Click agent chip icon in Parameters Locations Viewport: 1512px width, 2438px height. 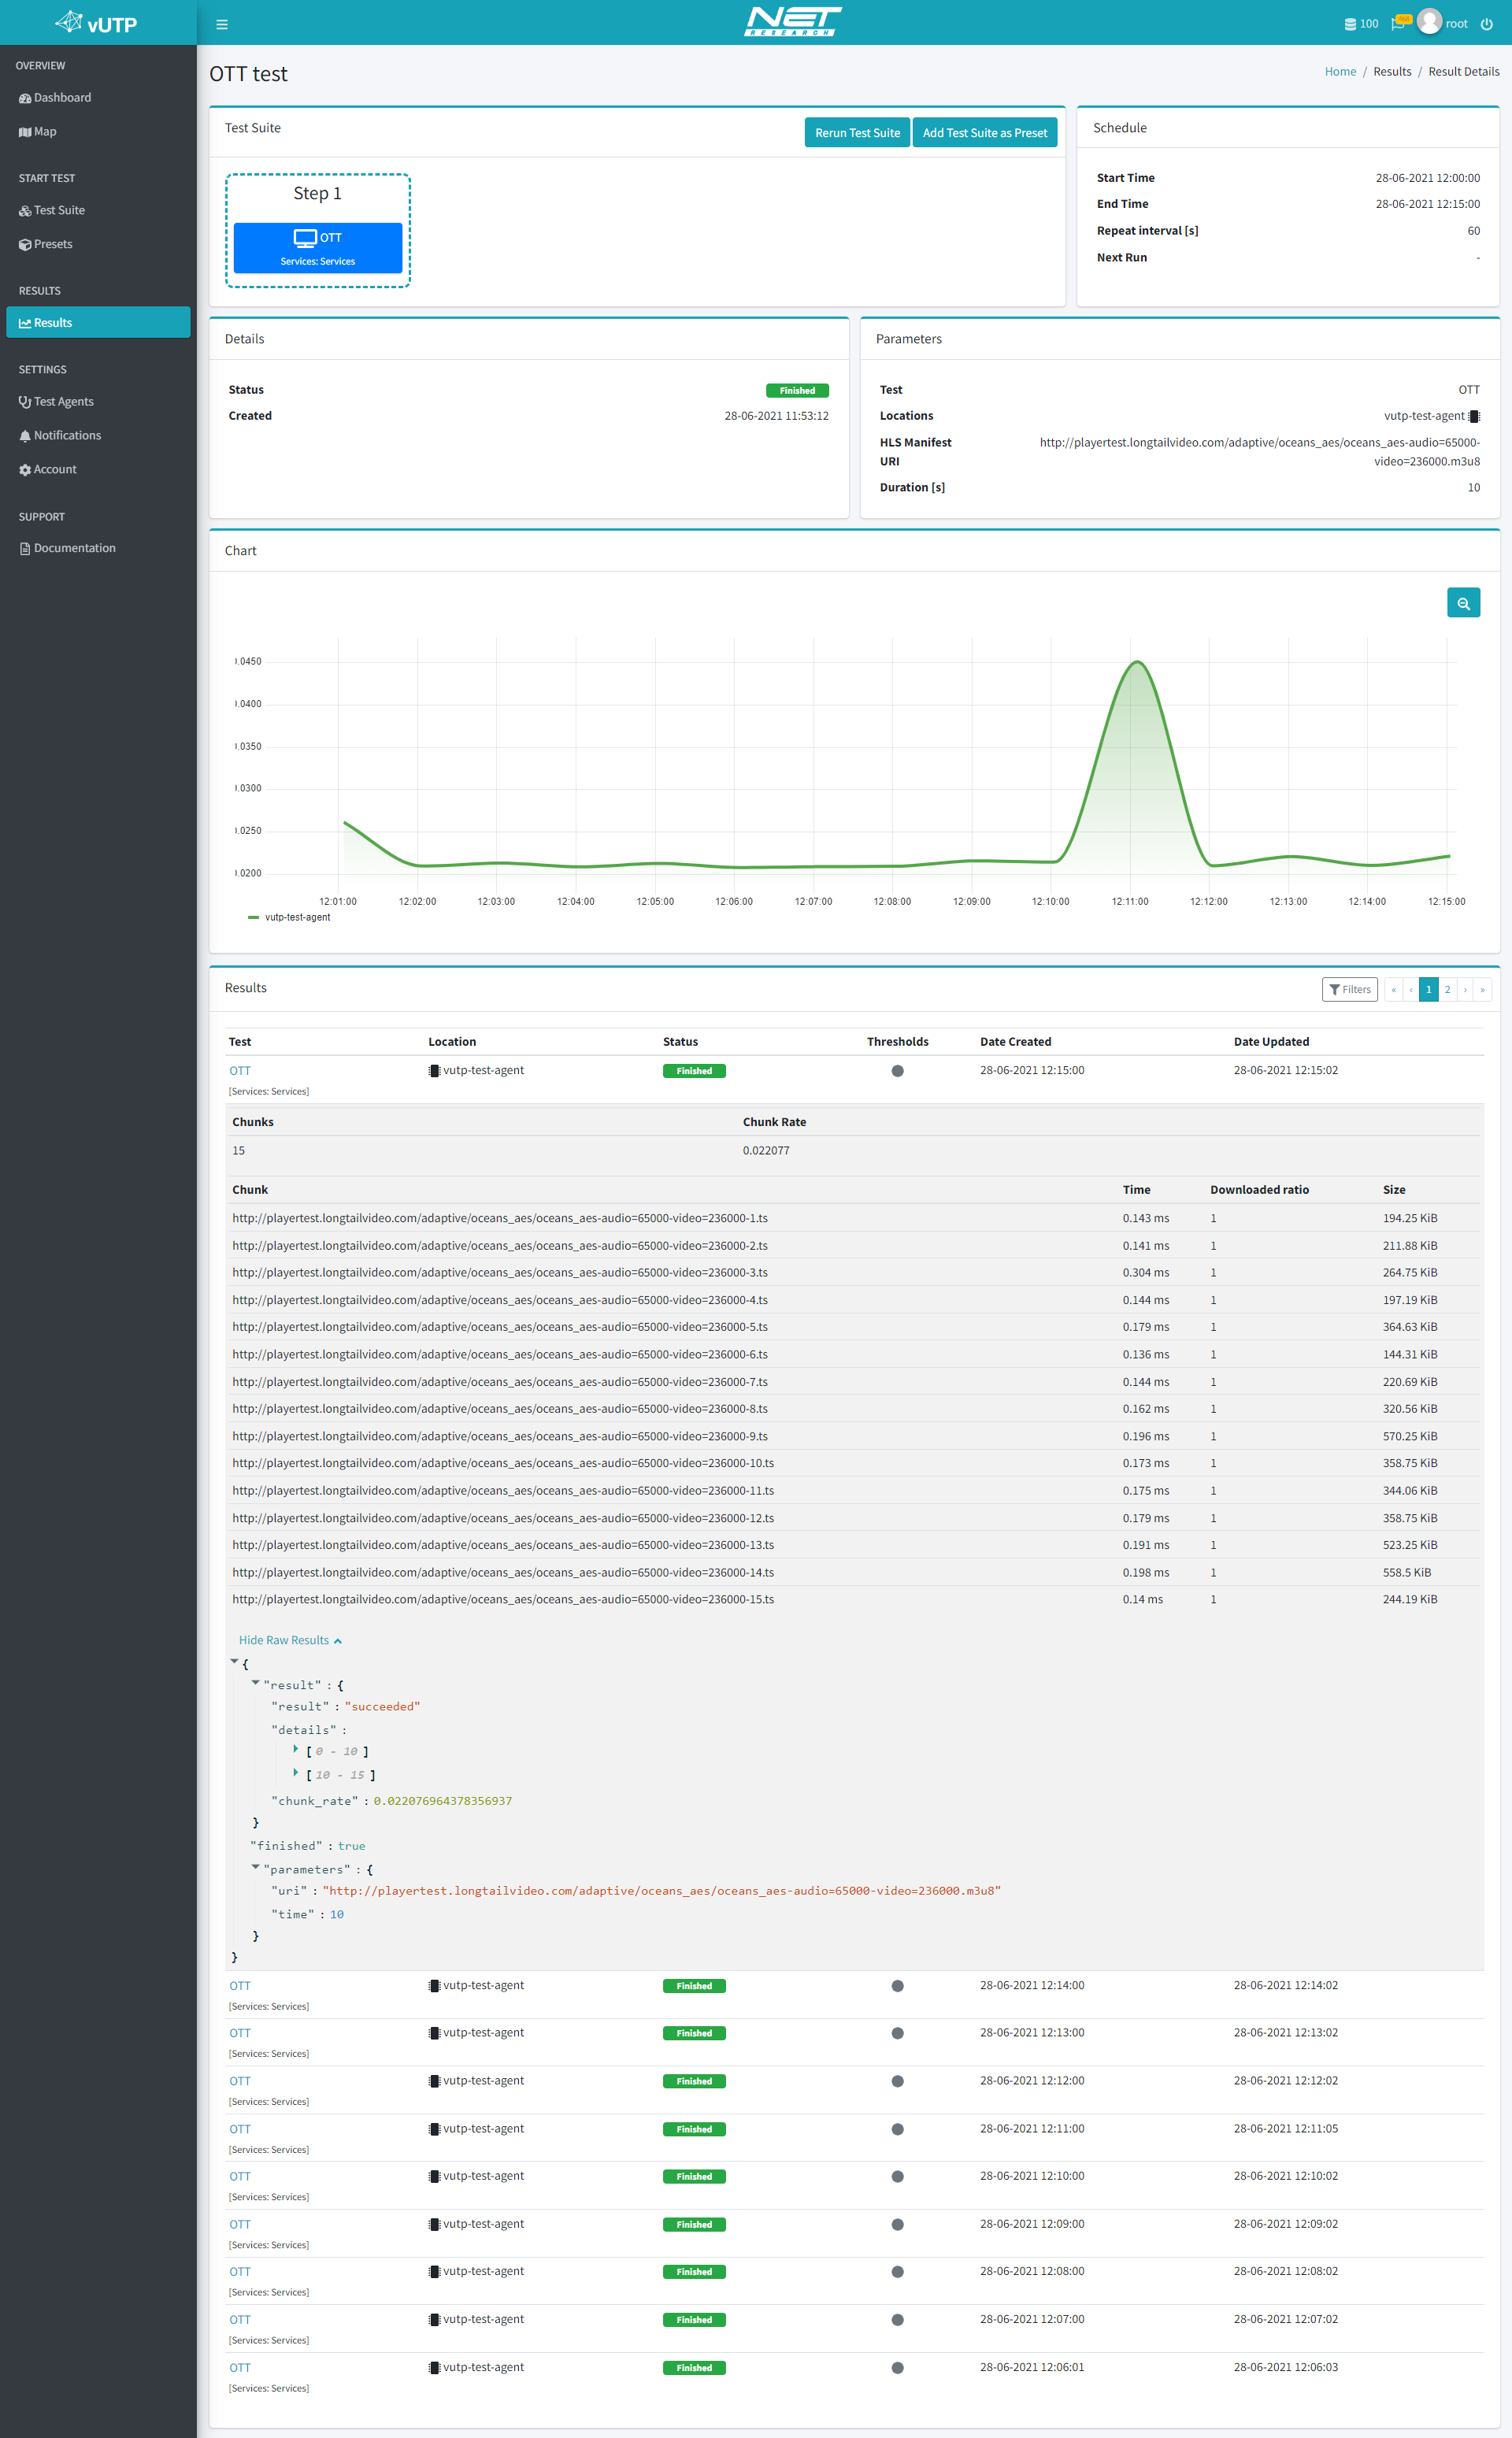[x=1474, y=416]
